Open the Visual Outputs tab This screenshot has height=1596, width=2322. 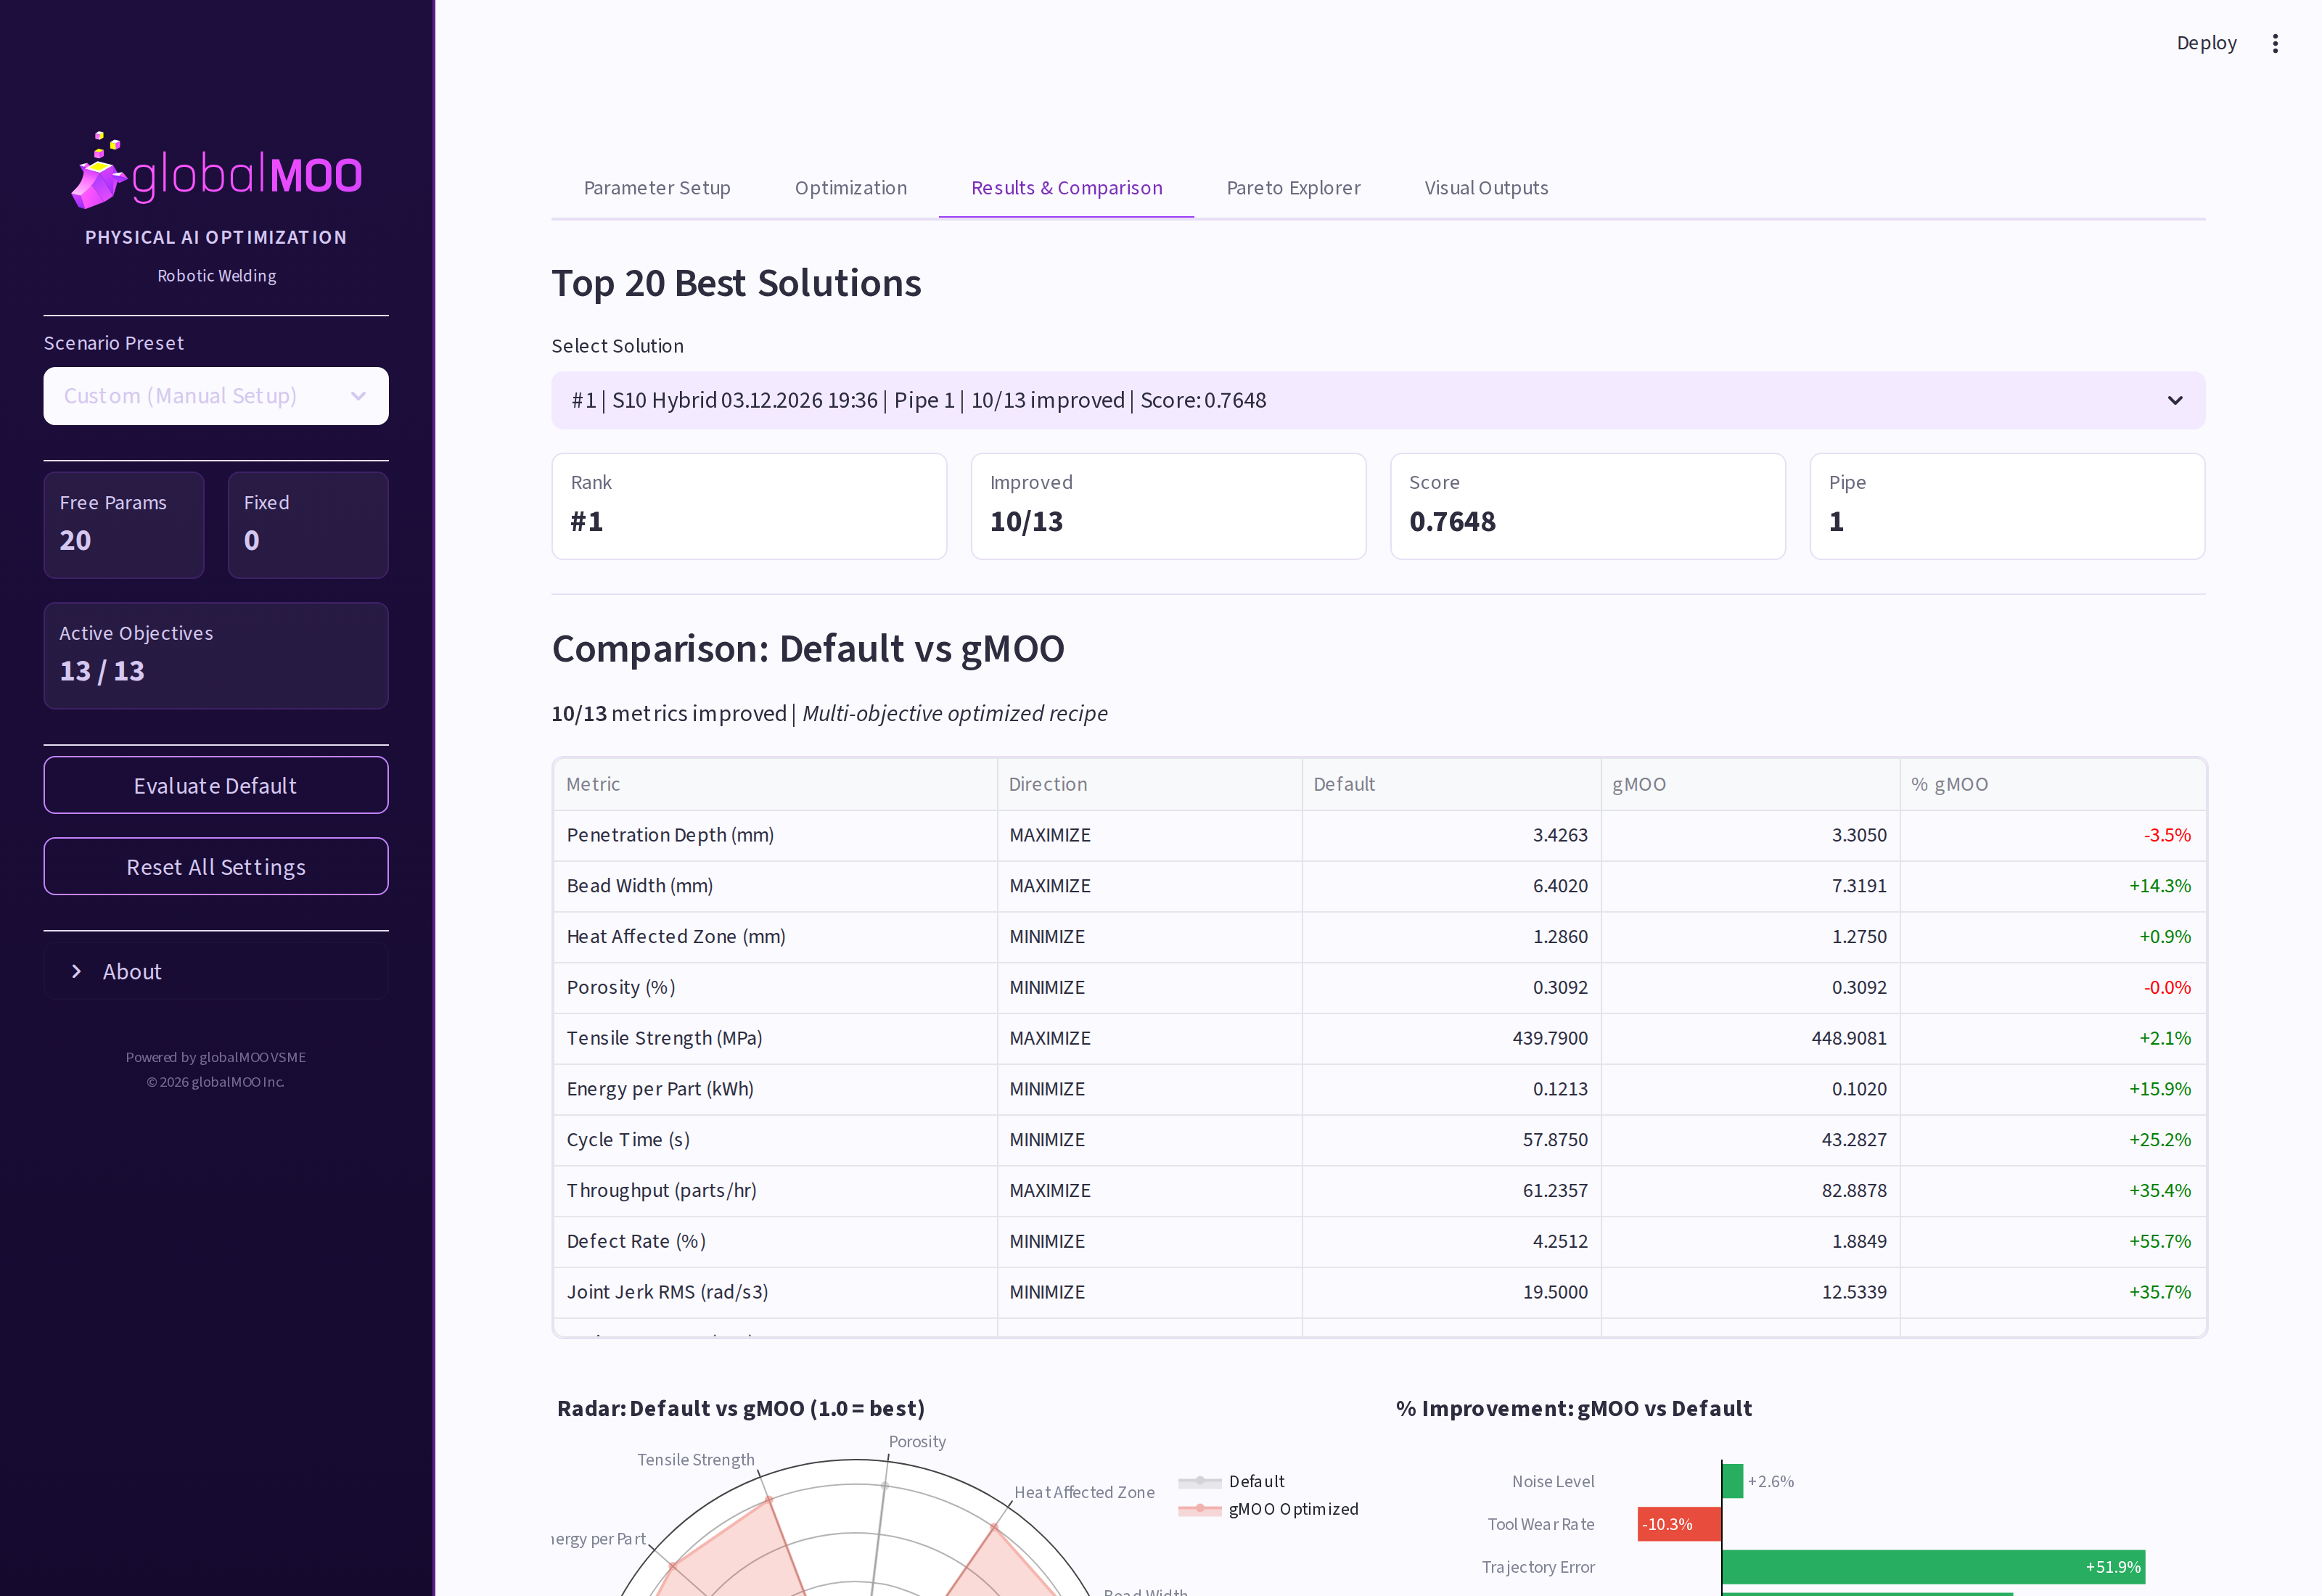point(1486,188)
